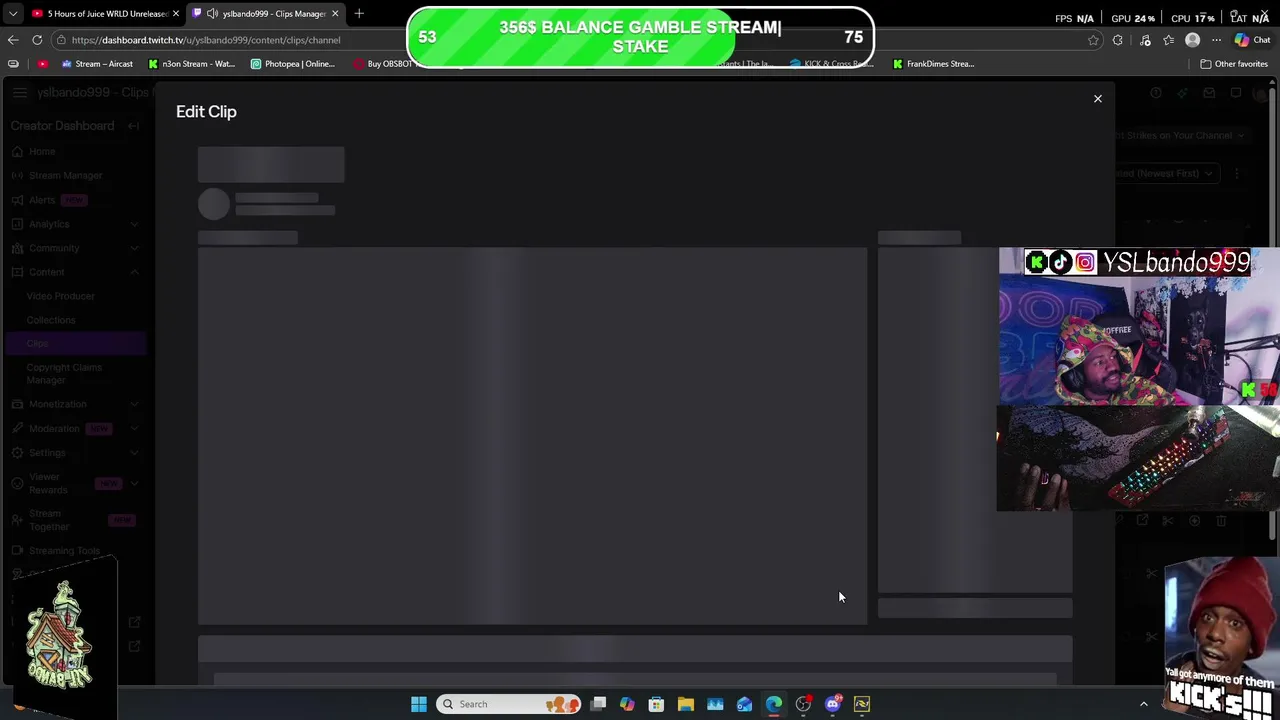
Task: Open the Favorites list icon
Action: click(1168, 40)
